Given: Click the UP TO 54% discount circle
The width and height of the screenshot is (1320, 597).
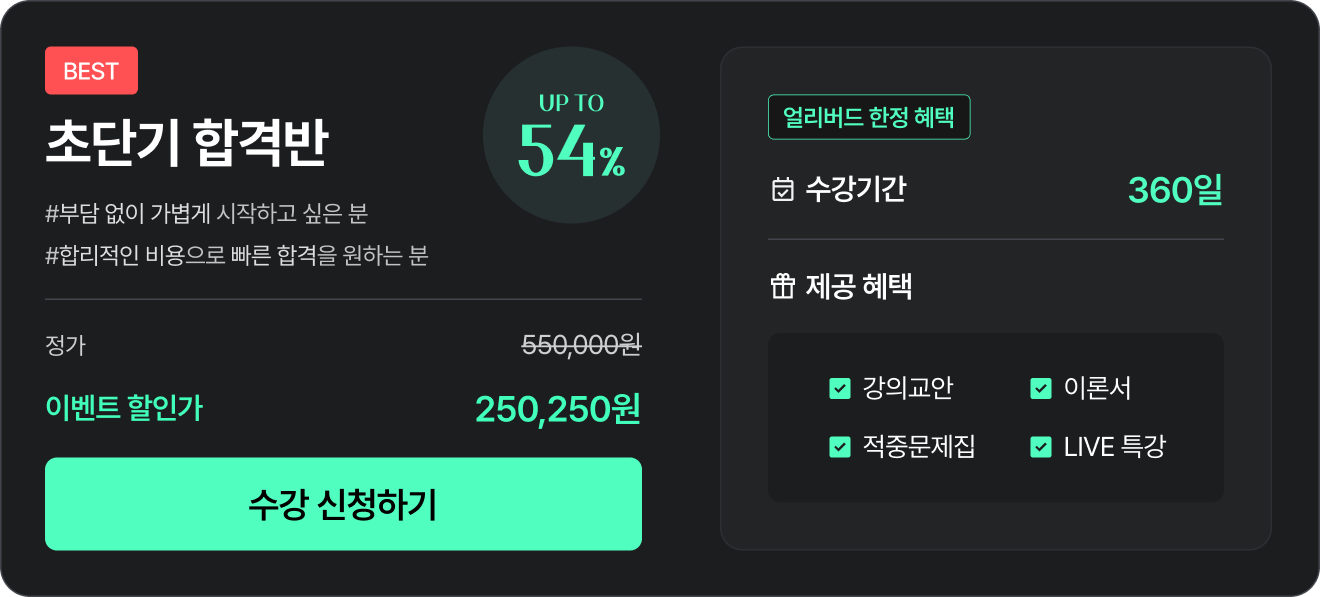Looking at the screenshot, I should click(571, 135).
